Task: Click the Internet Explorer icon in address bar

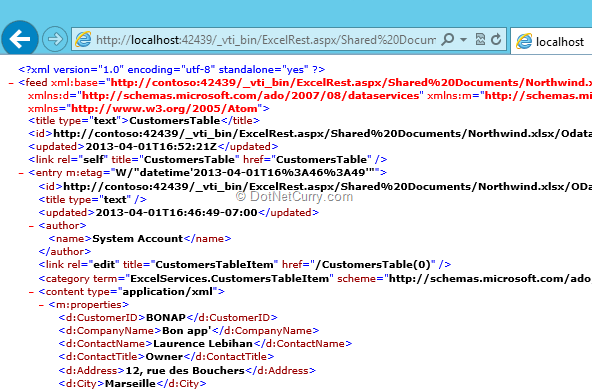Action: [83, 39]
